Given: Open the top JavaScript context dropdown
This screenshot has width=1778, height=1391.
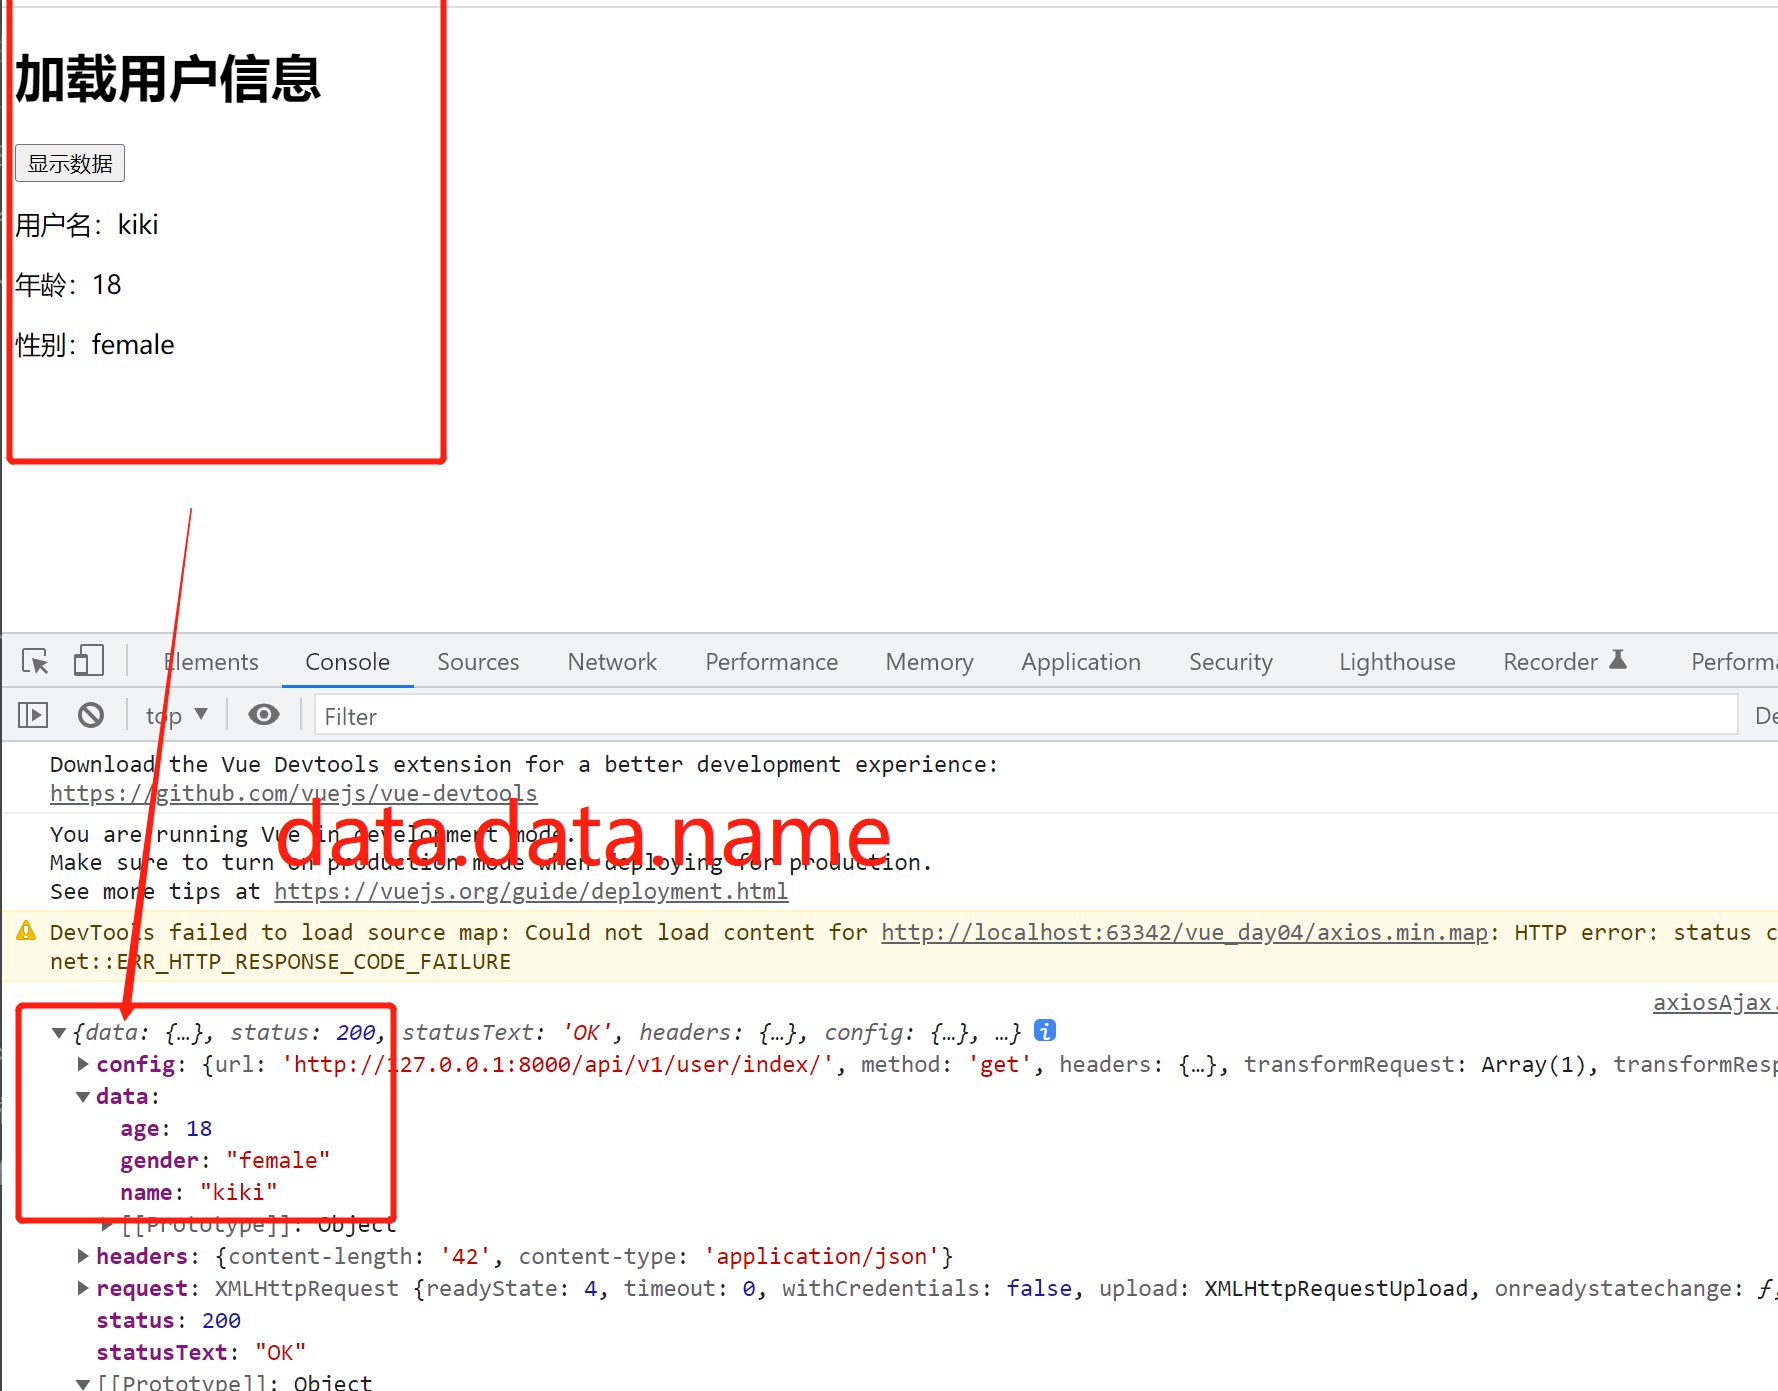Looking at the screenshot, I should (x=176, y=716).
